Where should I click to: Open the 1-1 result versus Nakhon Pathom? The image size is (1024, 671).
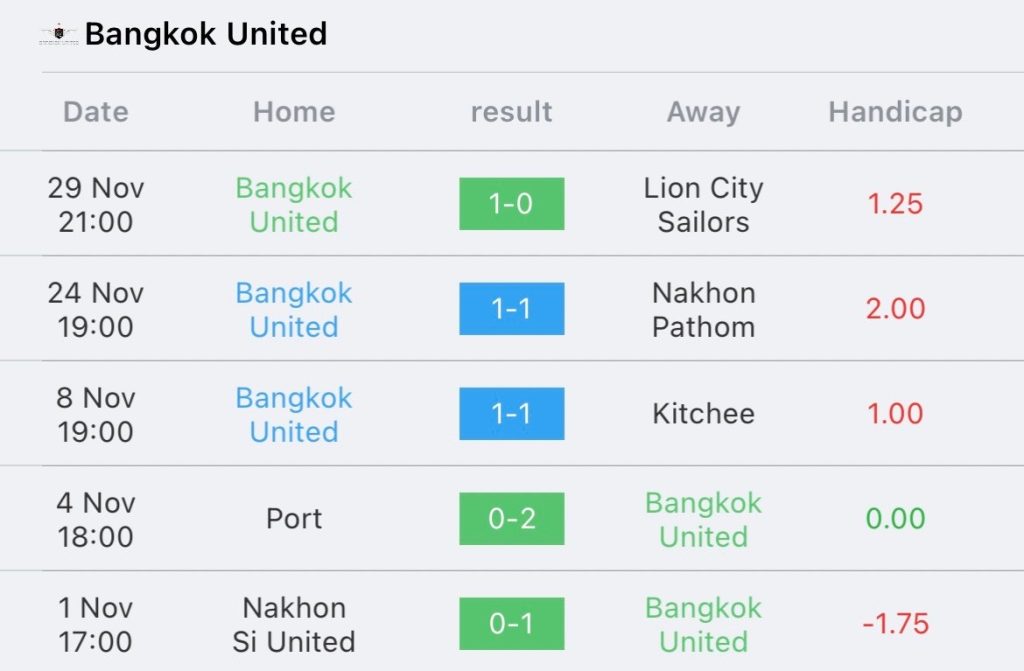click(x=511, y=308)
